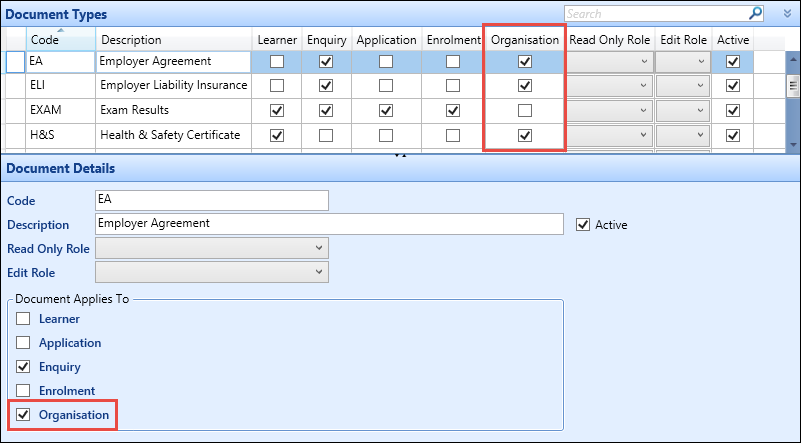This screenshot has height=443, width=801.
Task: Open Edit Role dropdown in EXAM row
Action: 683,110
